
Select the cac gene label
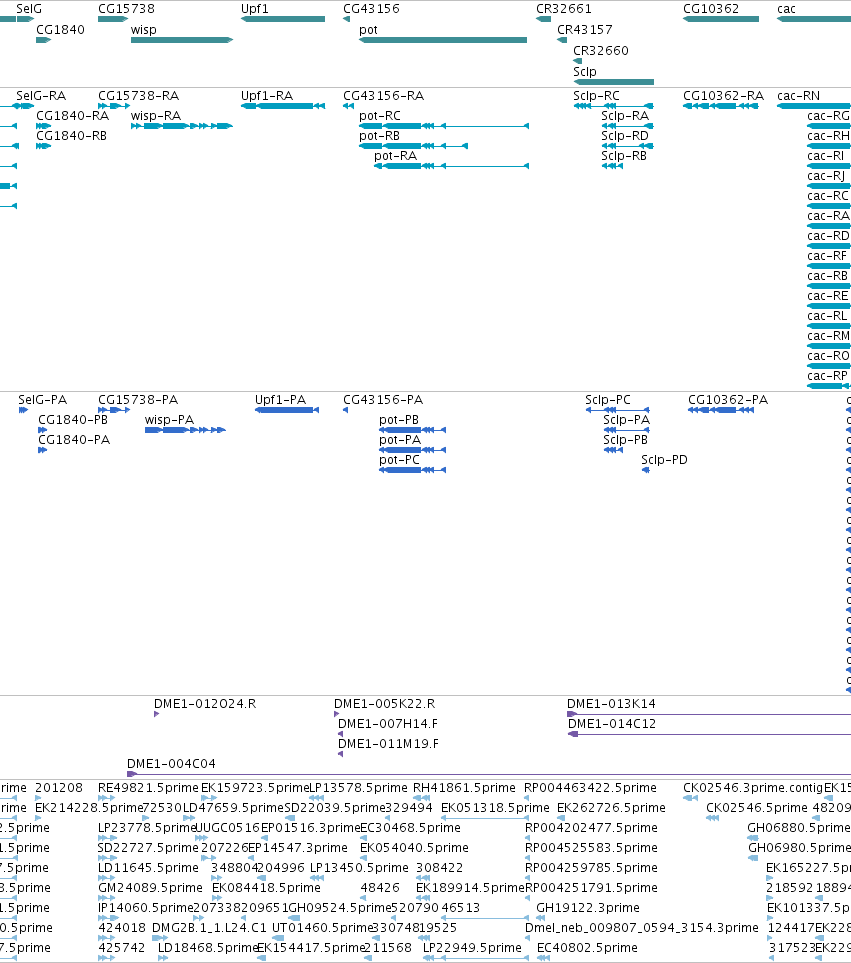(787, 9)
